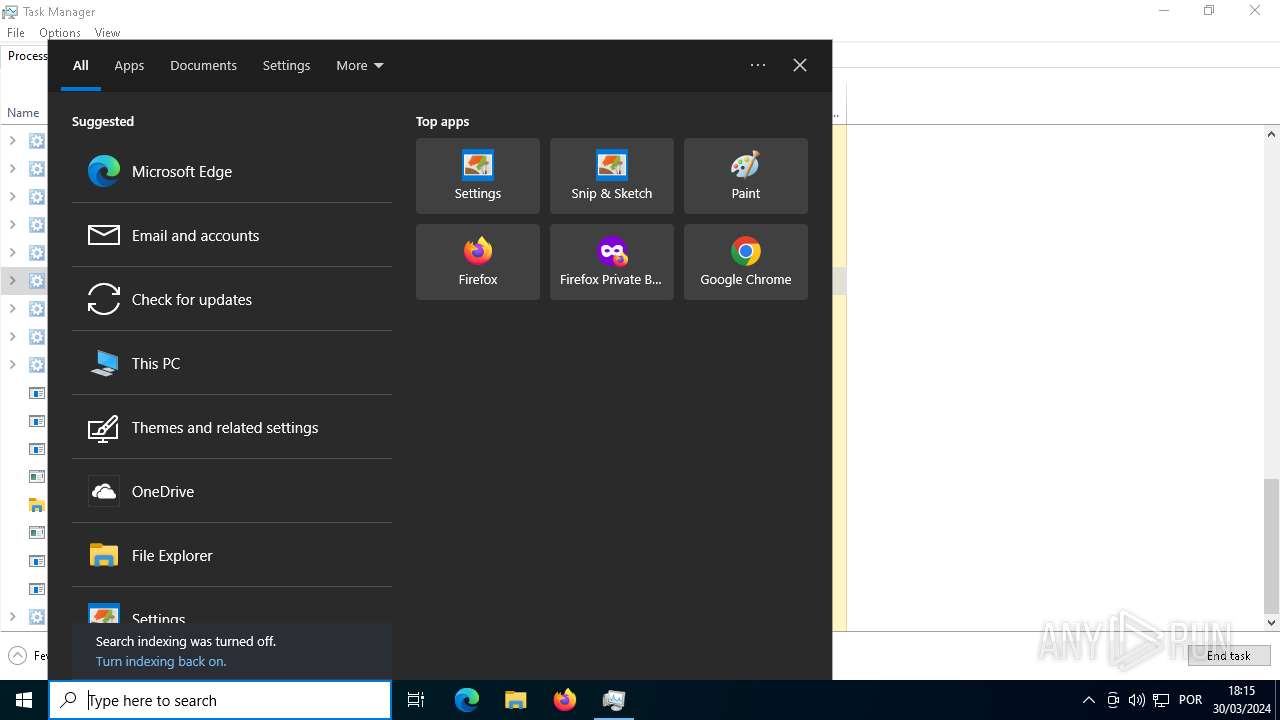Switch to the All search tab
Screen dimensions: 1280x720
(81, 65)
